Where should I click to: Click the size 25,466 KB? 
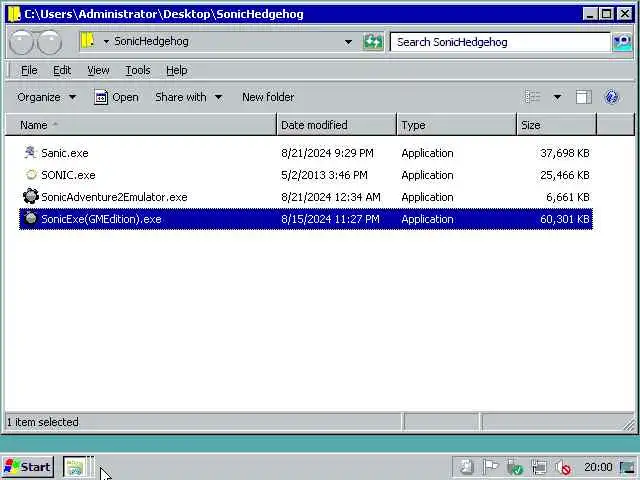[564, 175]
